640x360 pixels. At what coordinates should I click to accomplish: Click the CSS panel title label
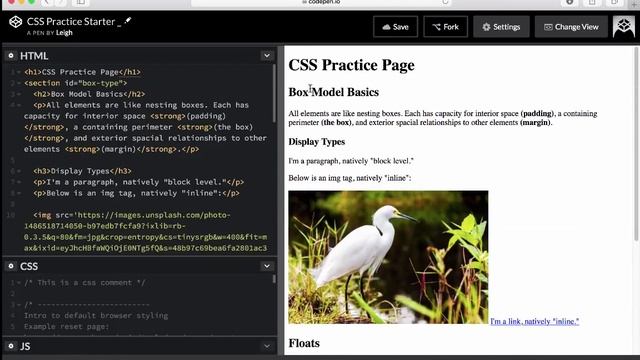pos(29,266)
